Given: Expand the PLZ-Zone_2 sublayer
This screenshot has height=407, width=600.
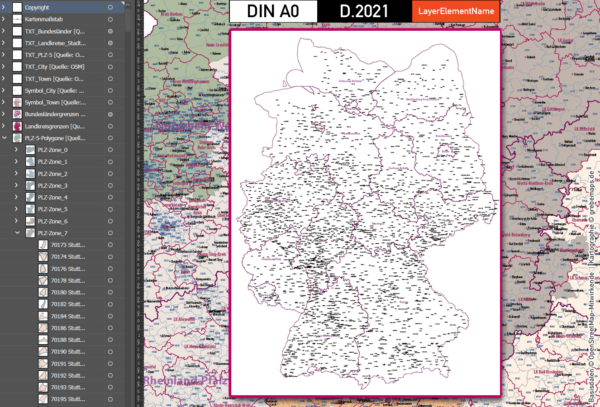Looking at the screenshot, I should [16, 174].
